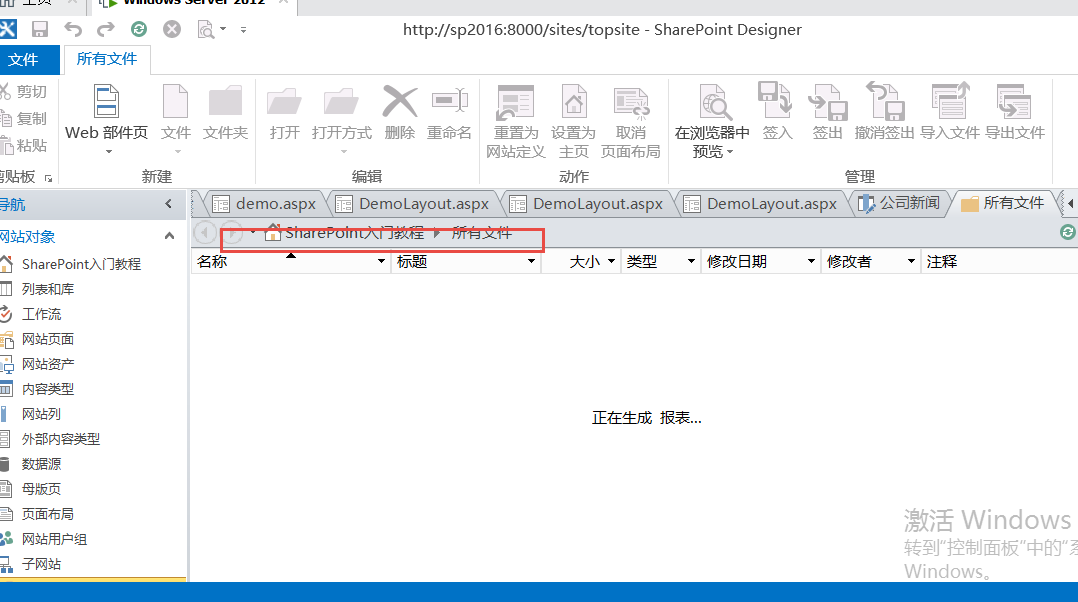The width and height of the screenshot is (1078, 602).
Task: Collapse the 网站对象 section
Action: [169, 236]
